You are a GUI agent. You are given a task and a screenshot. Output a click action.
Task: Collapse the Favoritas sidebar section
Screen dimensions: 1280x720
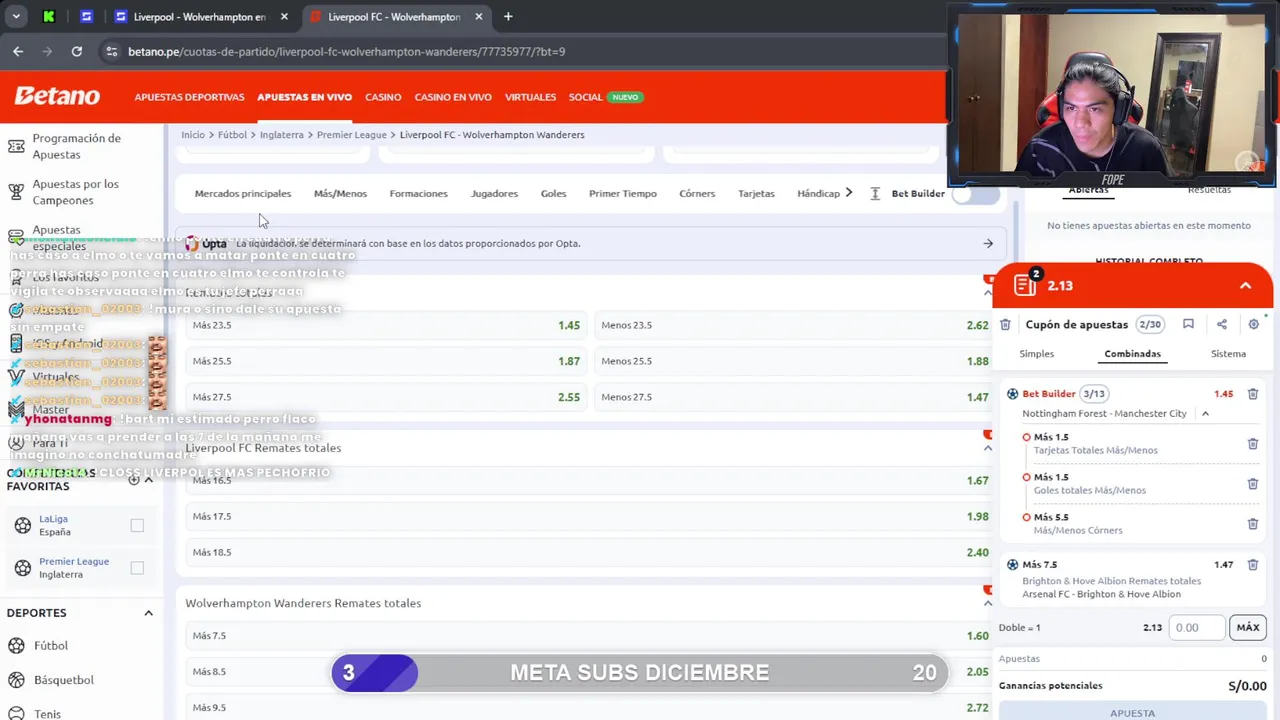coord(148,480)
